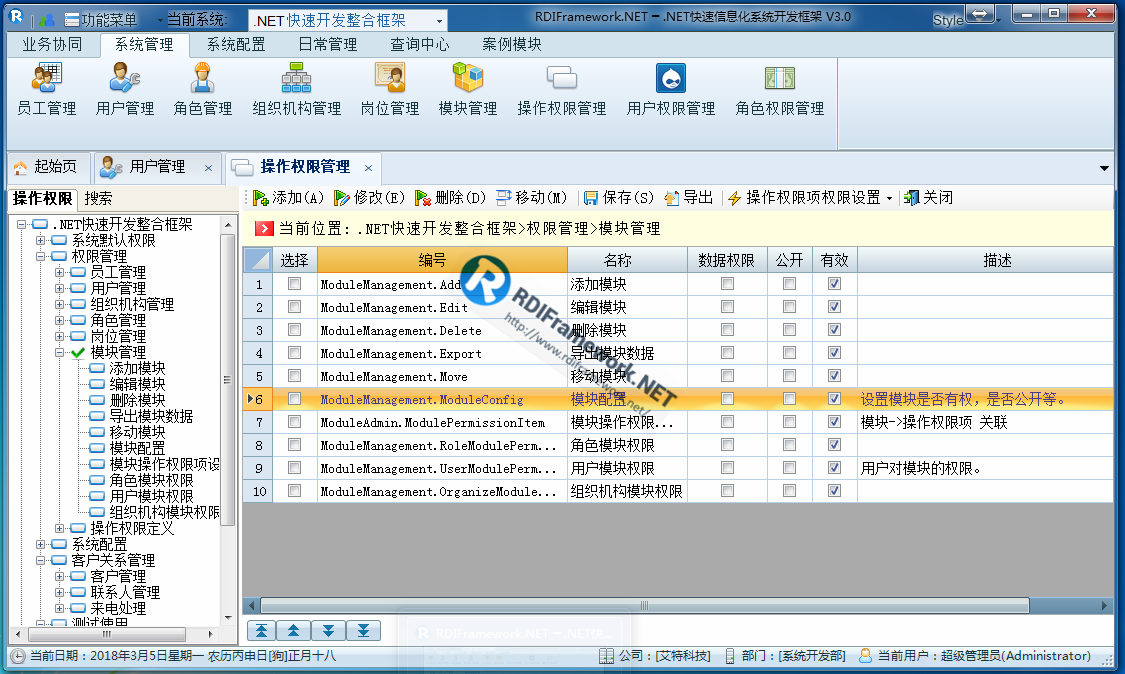This screenshot has width=1125, height=674.
Task: Tick 选择 checkbox for ModuleManagement.Edit row
Action: (294, 306)
